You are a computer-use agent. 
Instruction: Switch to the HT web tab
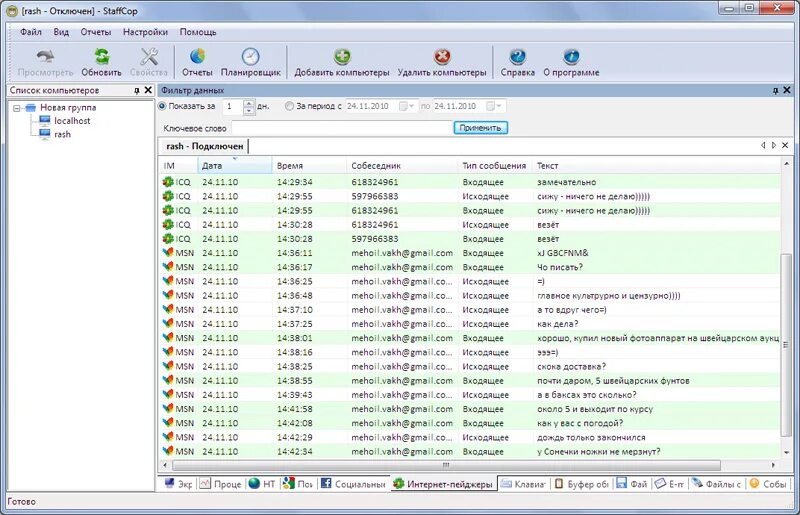262,484
